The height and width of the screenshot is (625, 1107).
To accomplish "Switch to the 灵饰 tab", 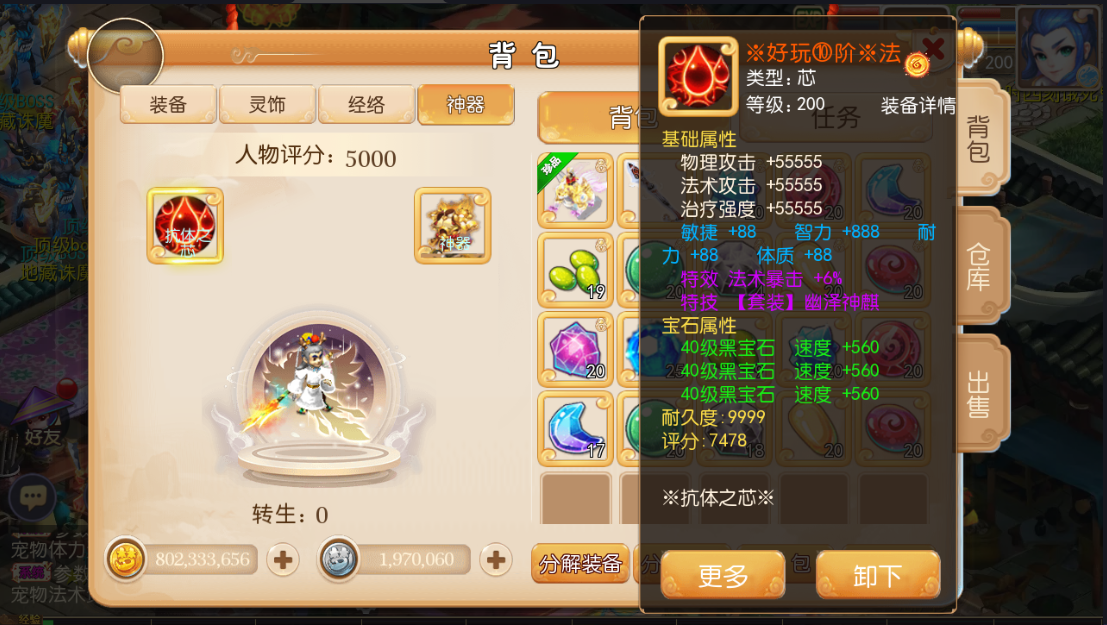I will point(268,105).
